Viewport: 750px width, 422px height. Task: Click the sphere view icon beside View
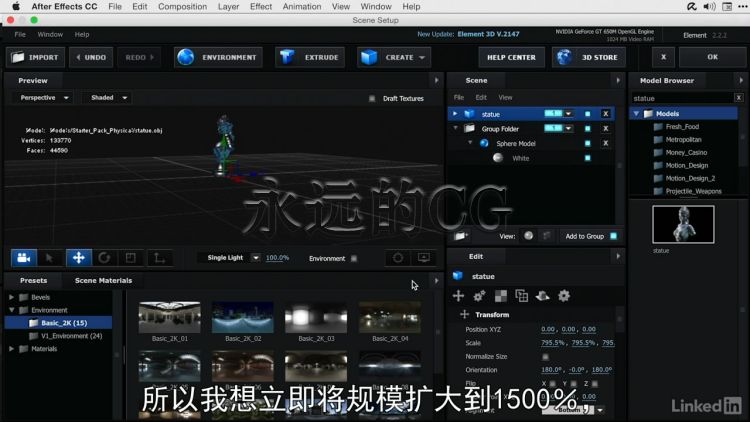[529, 236]
